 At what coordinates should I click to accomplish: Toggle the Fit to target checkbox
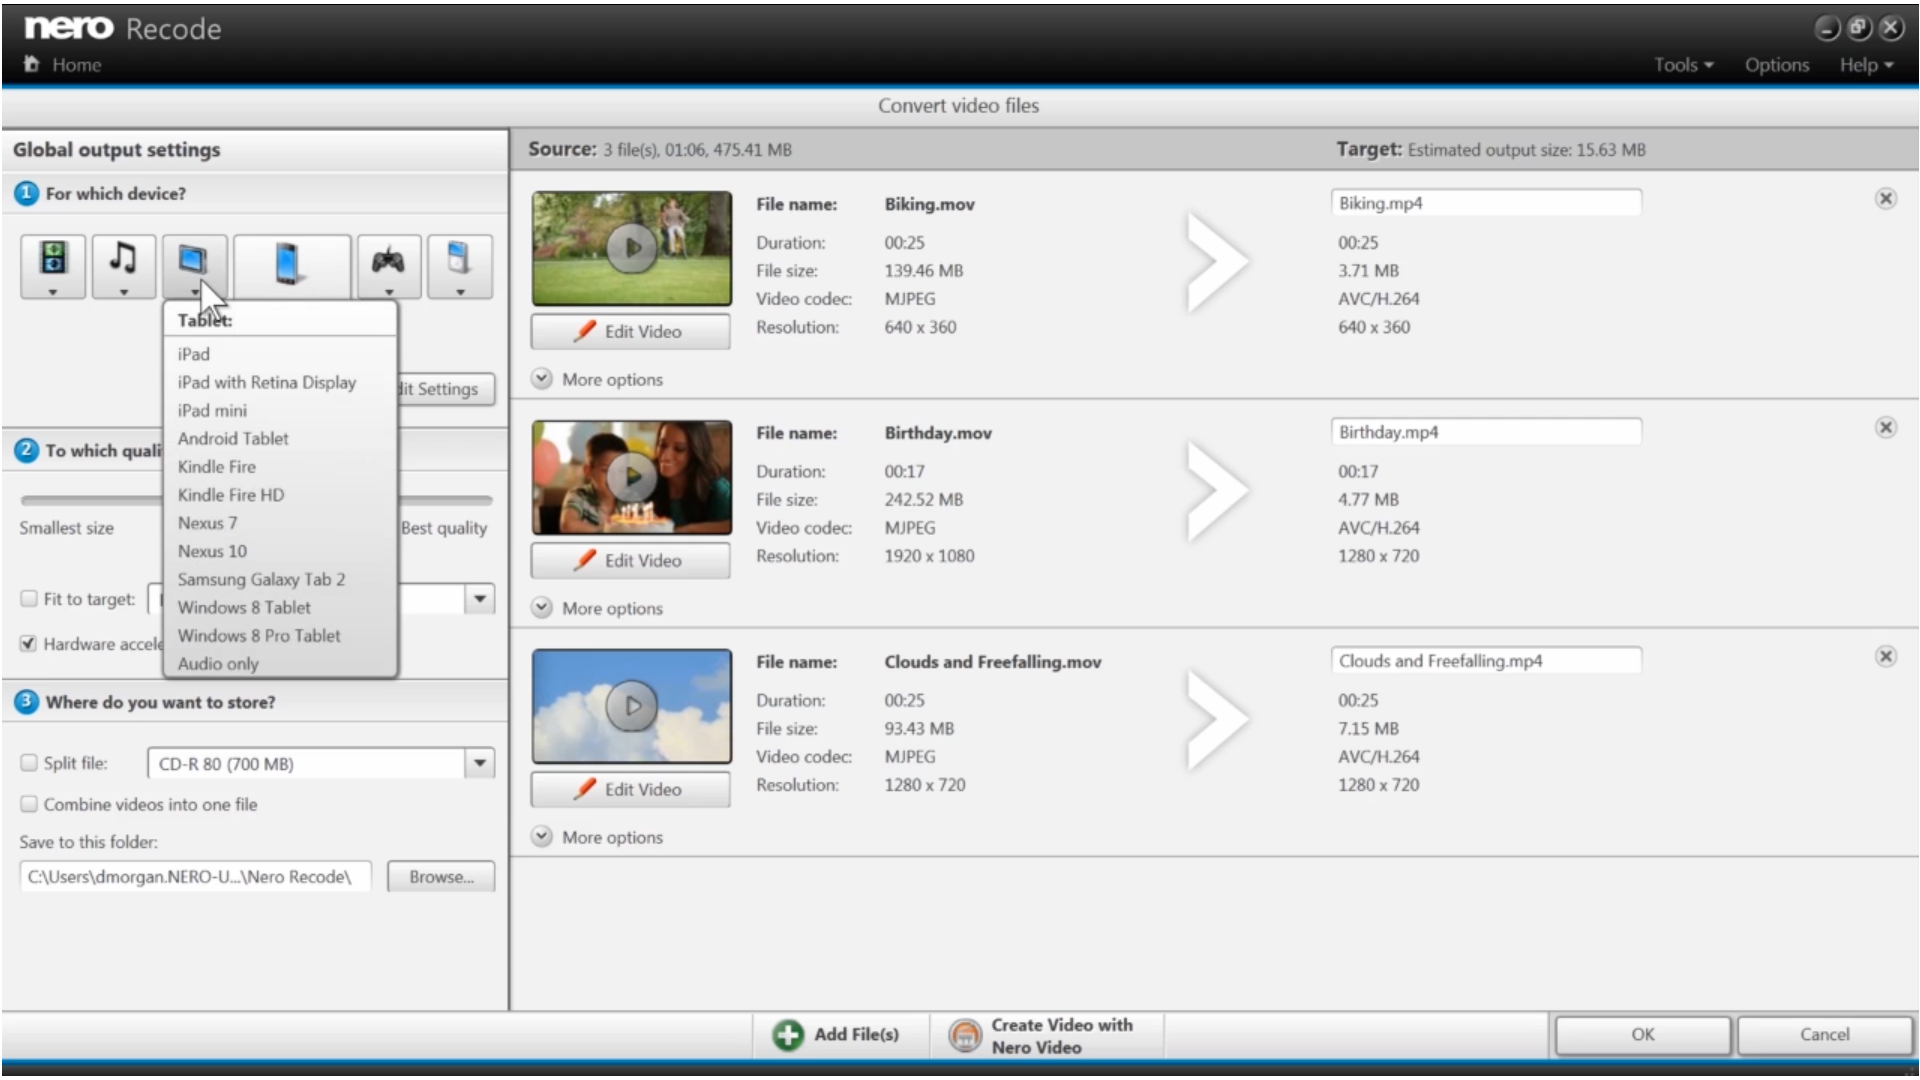tap(29, 598)
